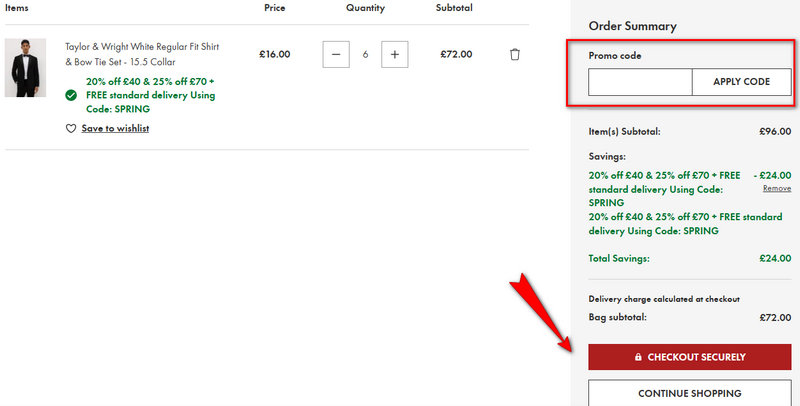Delete the shirt using the trash icon

click(x=515, y=54)
